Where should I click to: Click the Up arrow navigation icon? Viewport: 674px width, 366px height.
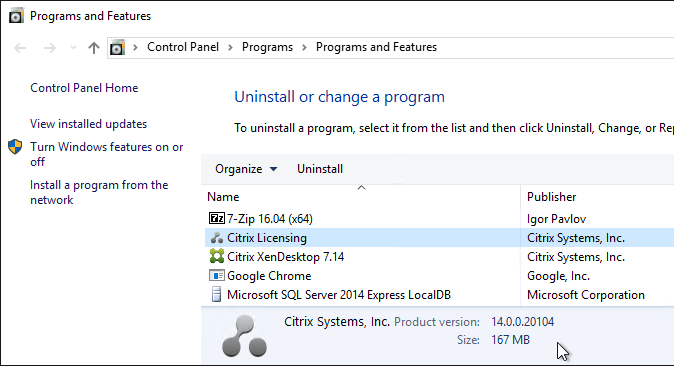point(94,47)
